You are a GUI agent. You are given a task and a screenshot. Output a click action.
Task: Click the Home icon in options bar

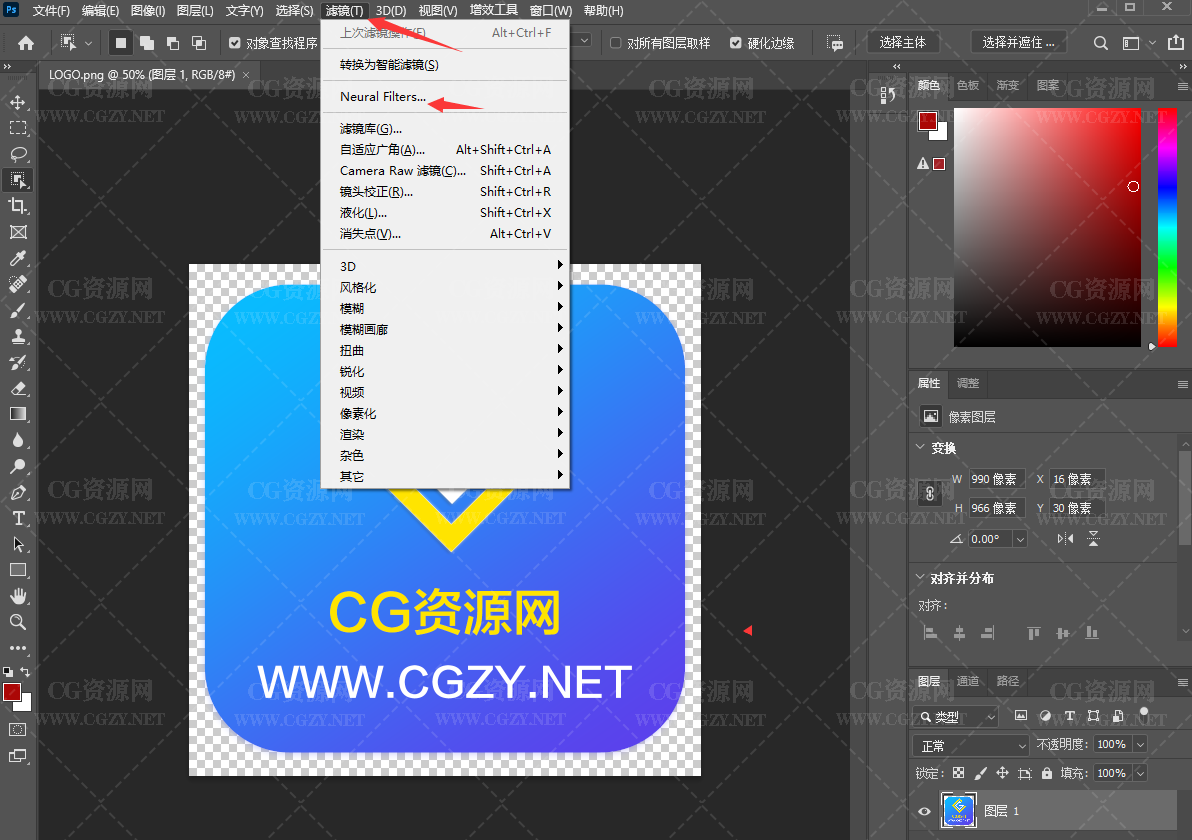point(26,43)
